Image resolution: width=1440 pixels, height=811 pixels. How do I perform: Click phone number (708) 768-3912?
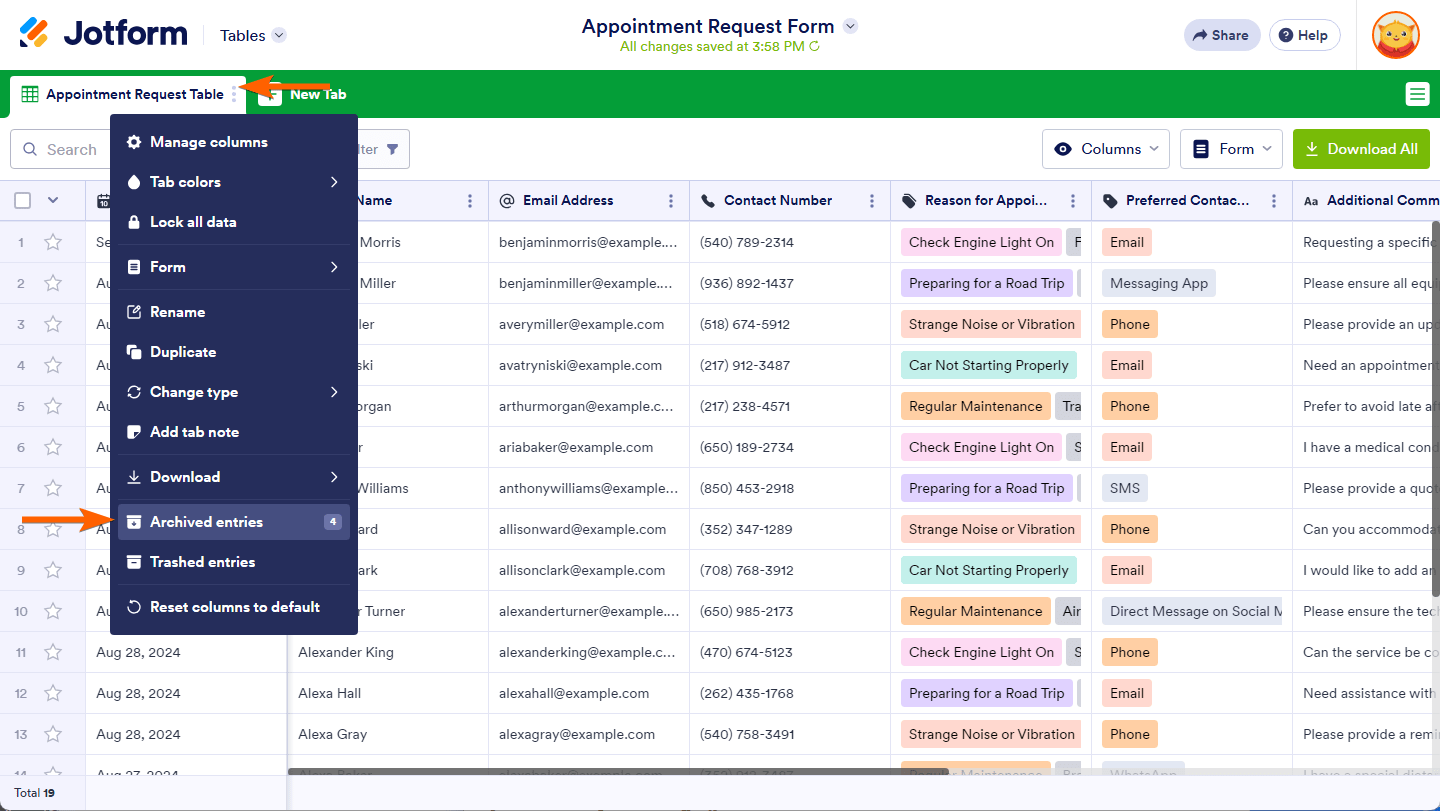pos(747,570)
